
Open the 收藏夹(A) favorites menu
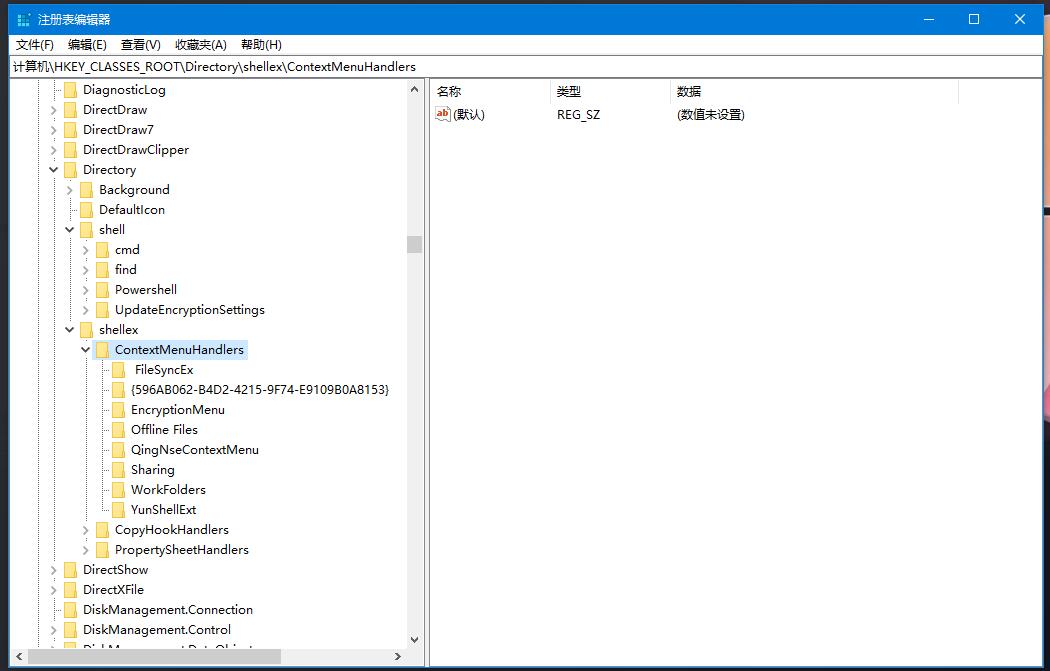pos(201,45)
